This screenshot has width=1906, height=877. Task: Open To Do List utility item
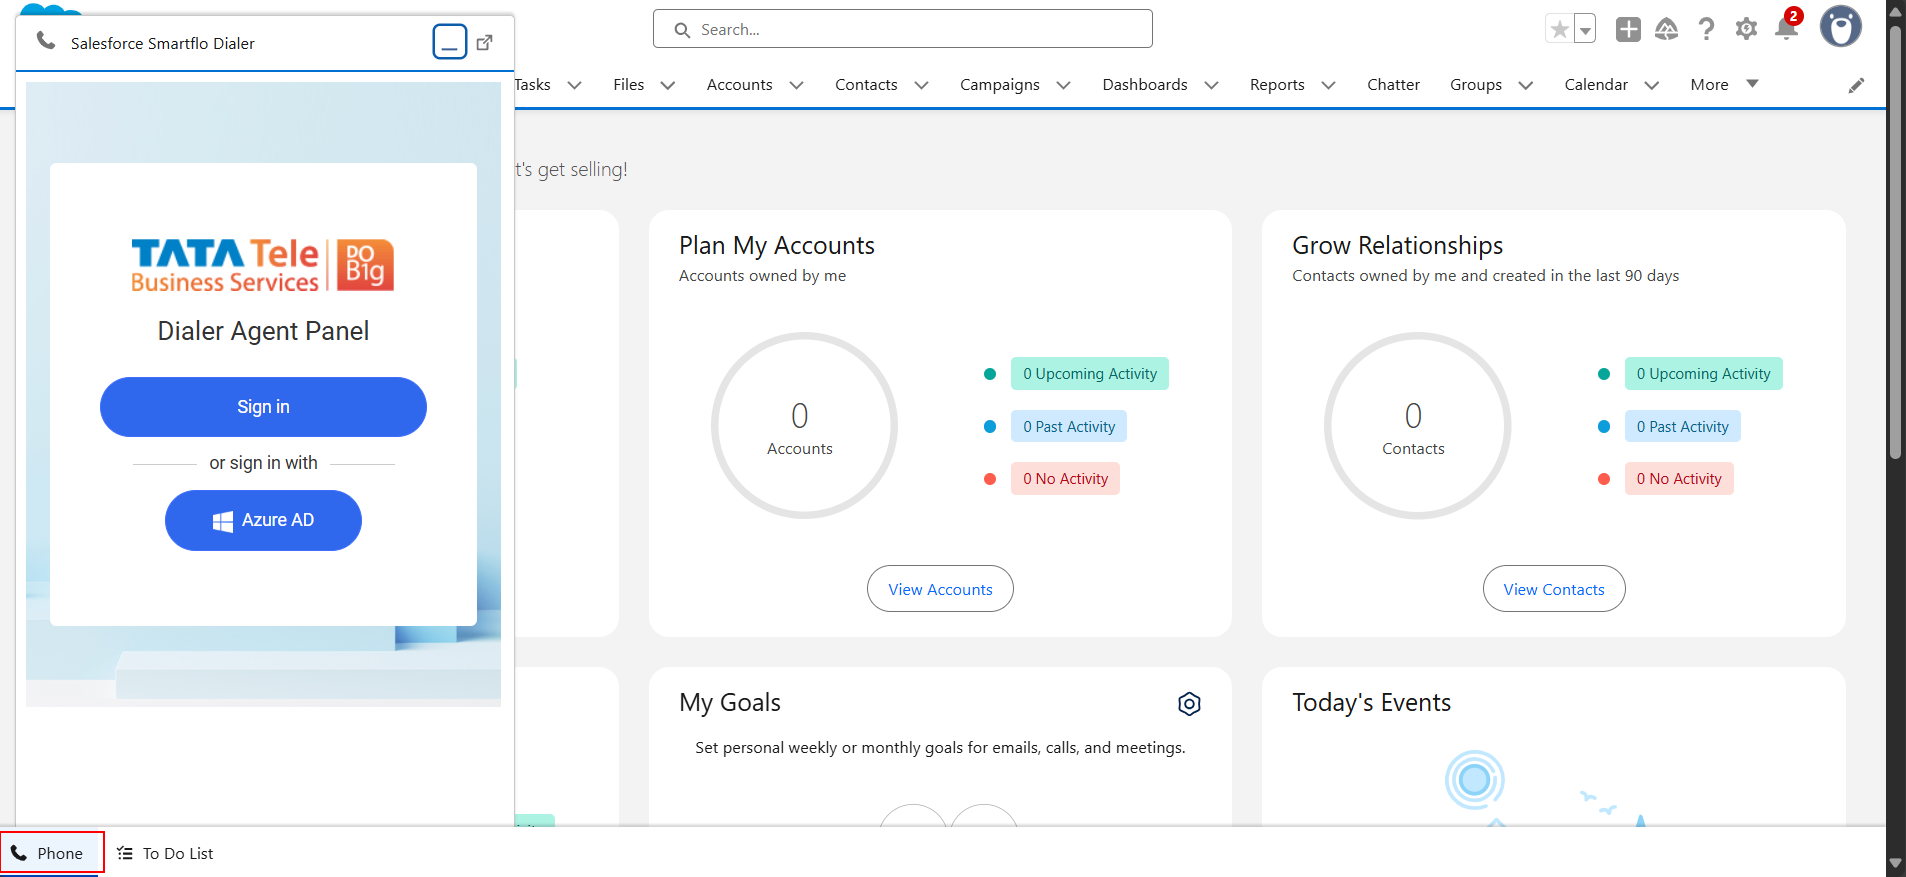pyautogui.click(x=165, y=853)
